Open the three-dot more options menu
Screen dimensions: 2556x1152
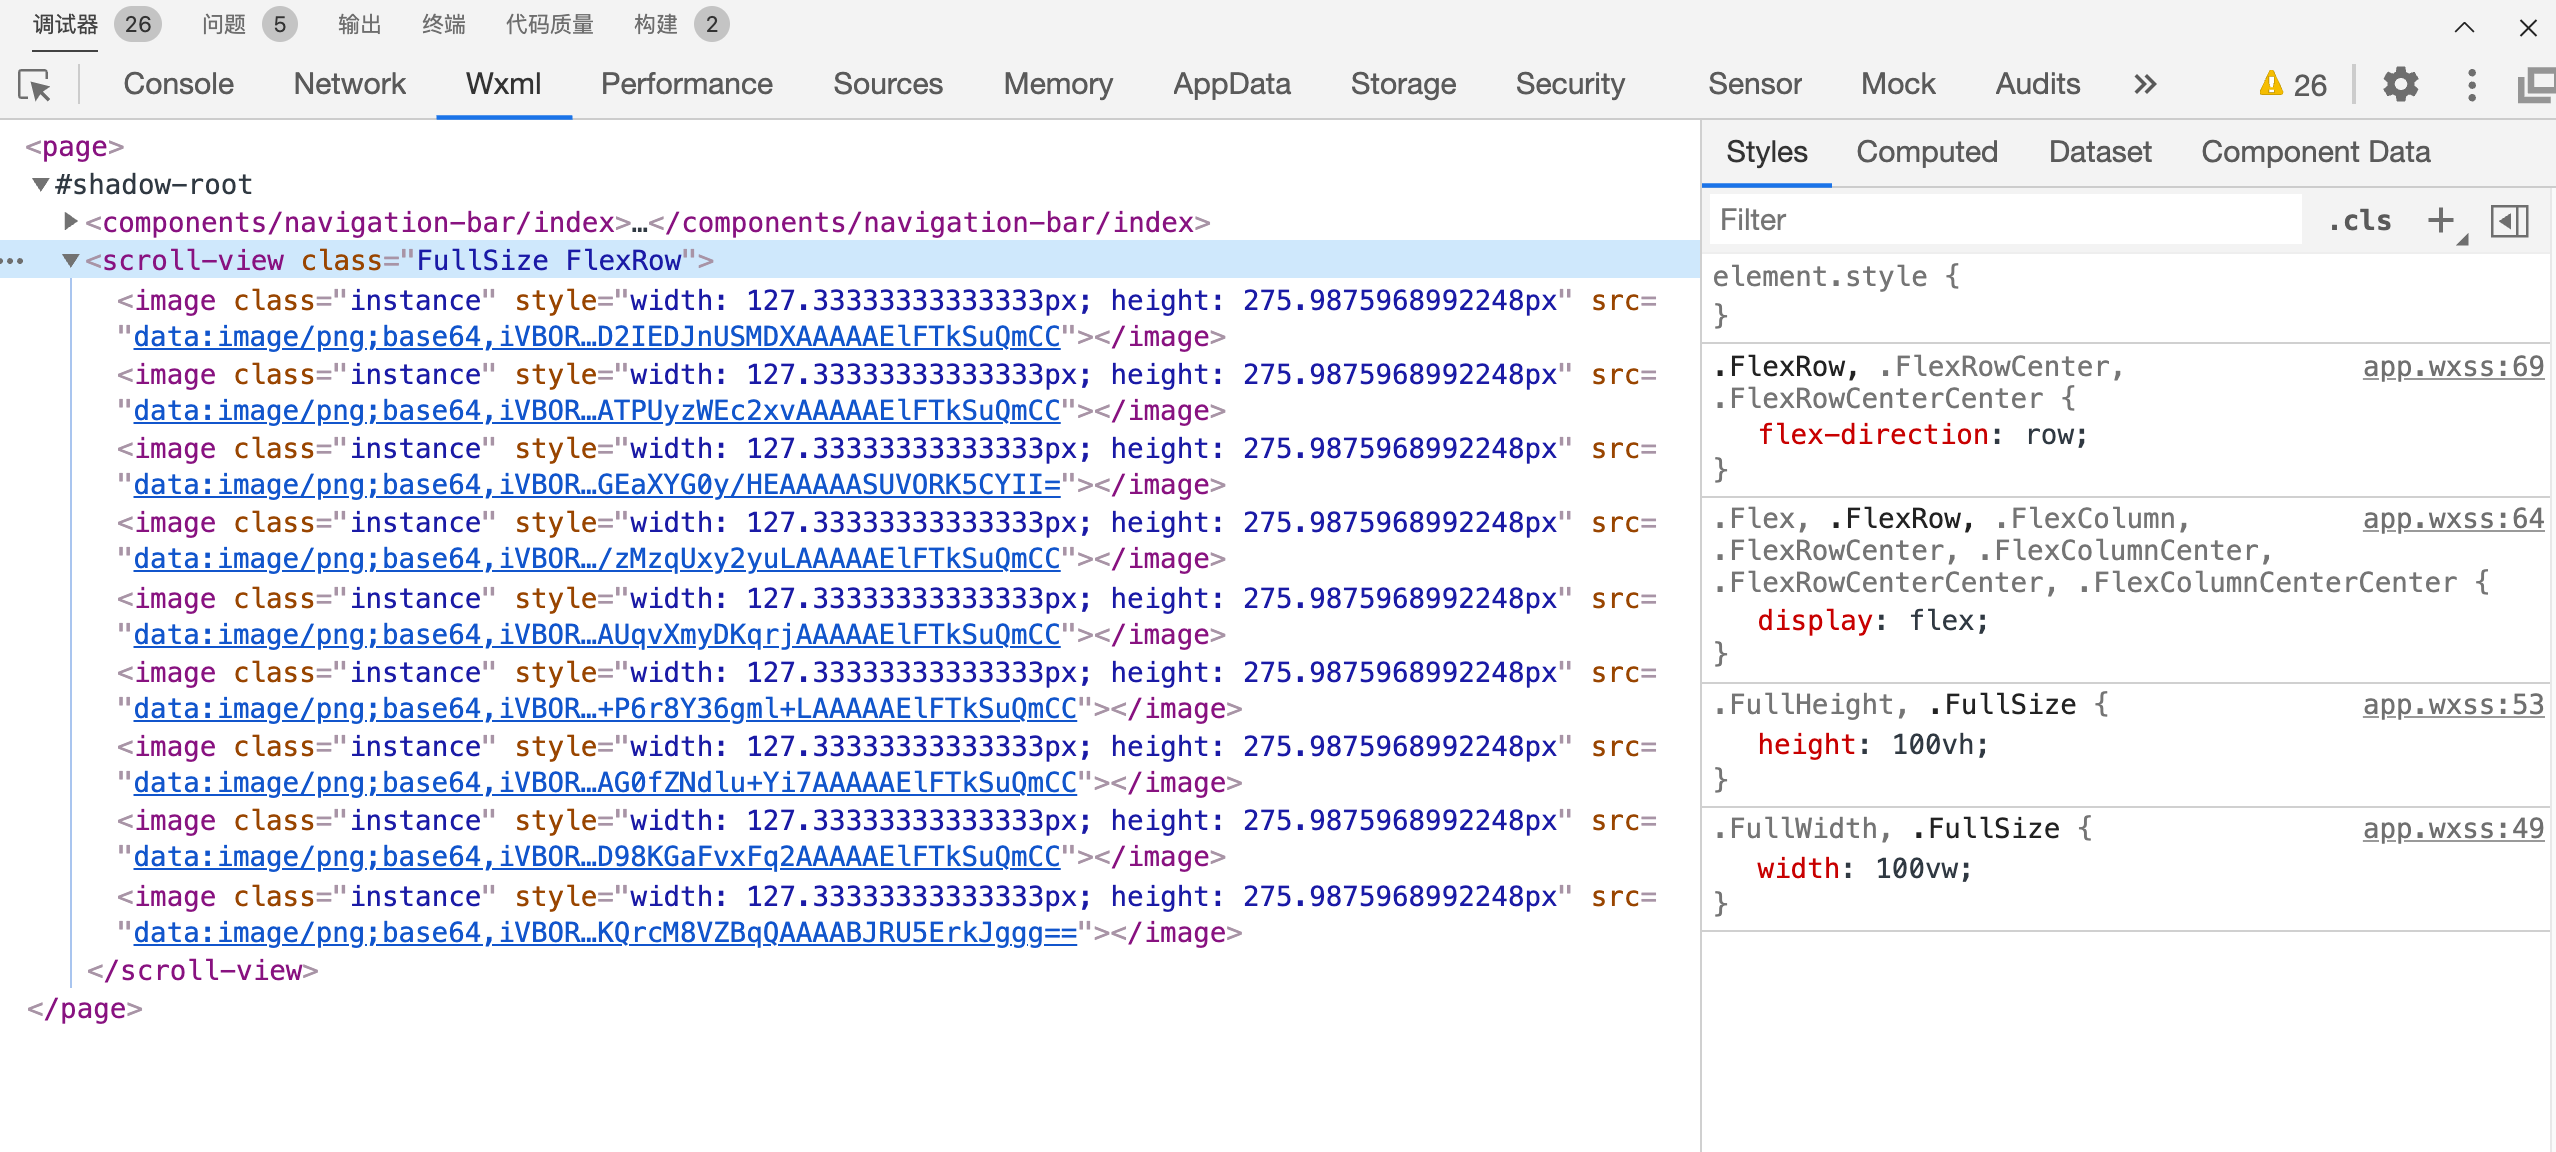point(2471,85)
